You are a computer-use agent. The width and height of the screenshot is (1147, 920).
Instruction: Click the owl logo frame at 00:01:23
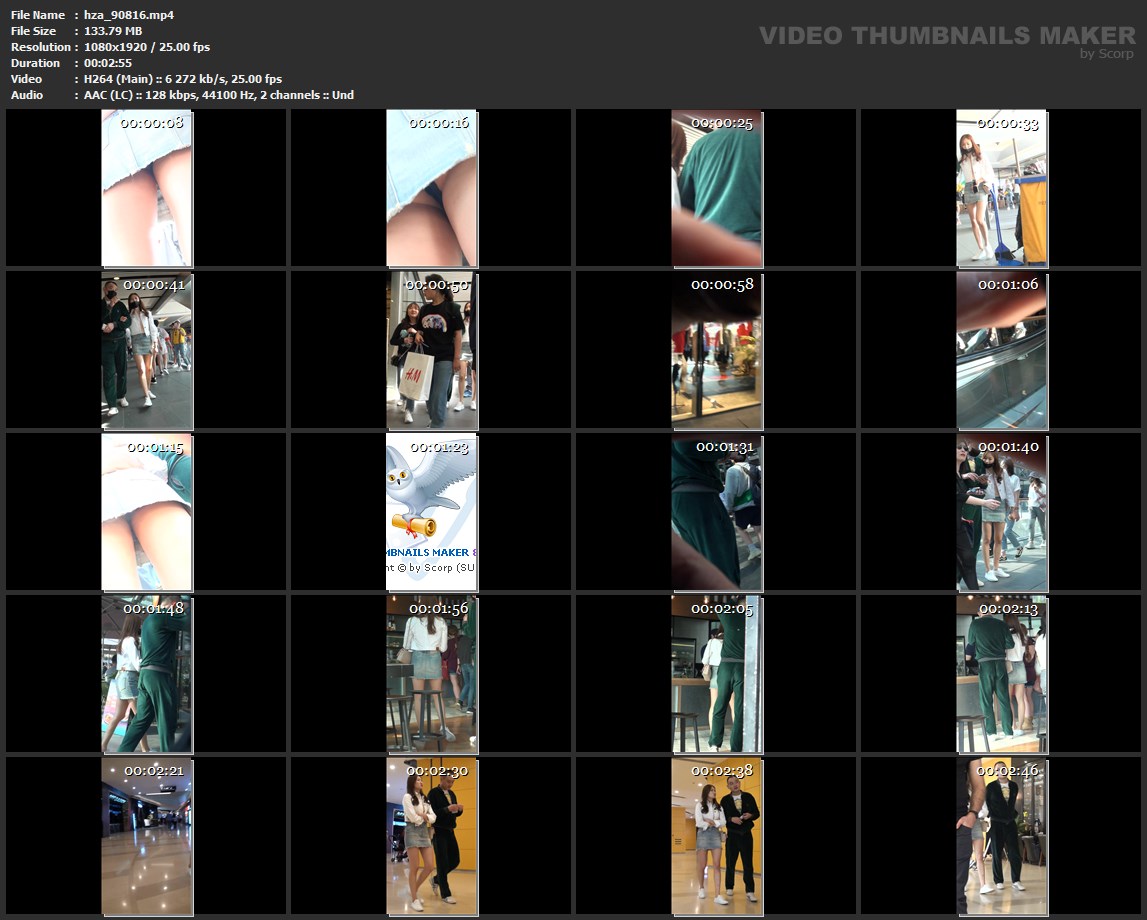pos(431,512)
